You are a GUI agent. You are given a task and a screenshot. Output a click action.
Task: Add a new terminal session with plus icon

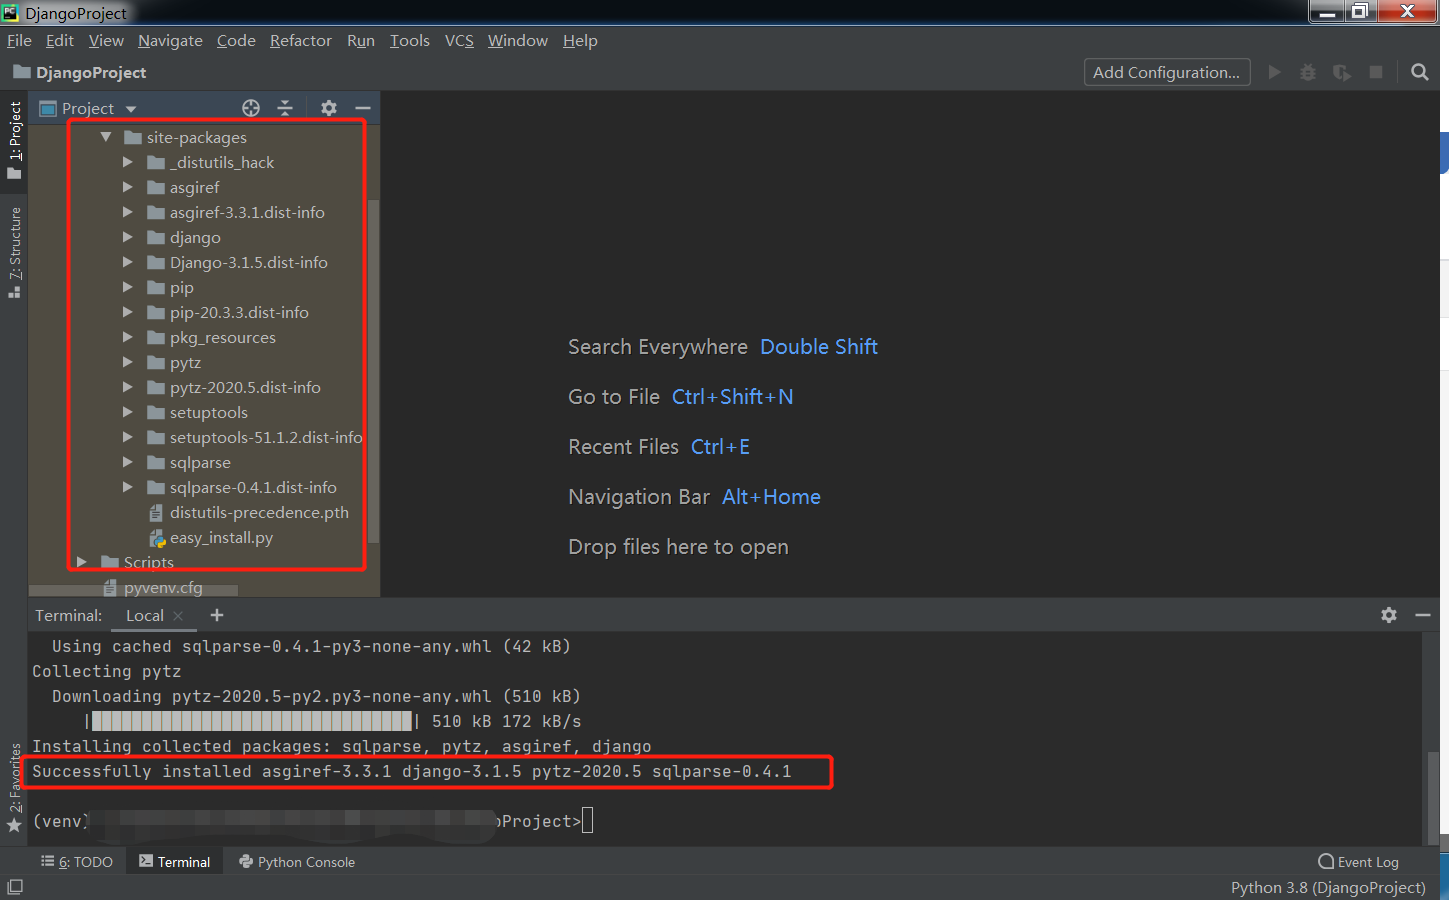coord(217,615)
